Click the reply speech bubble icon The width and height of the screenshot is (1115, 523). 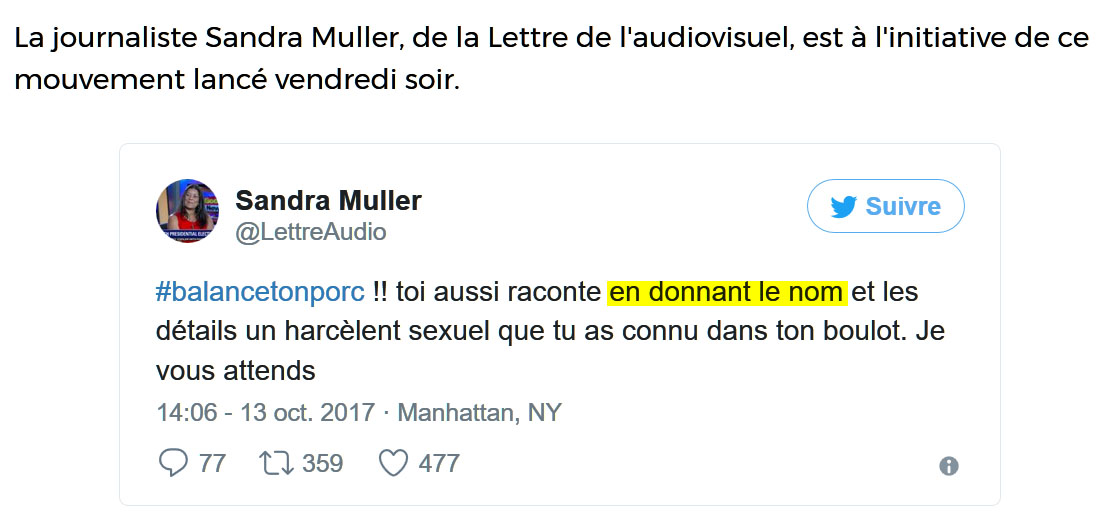[173, 463]
